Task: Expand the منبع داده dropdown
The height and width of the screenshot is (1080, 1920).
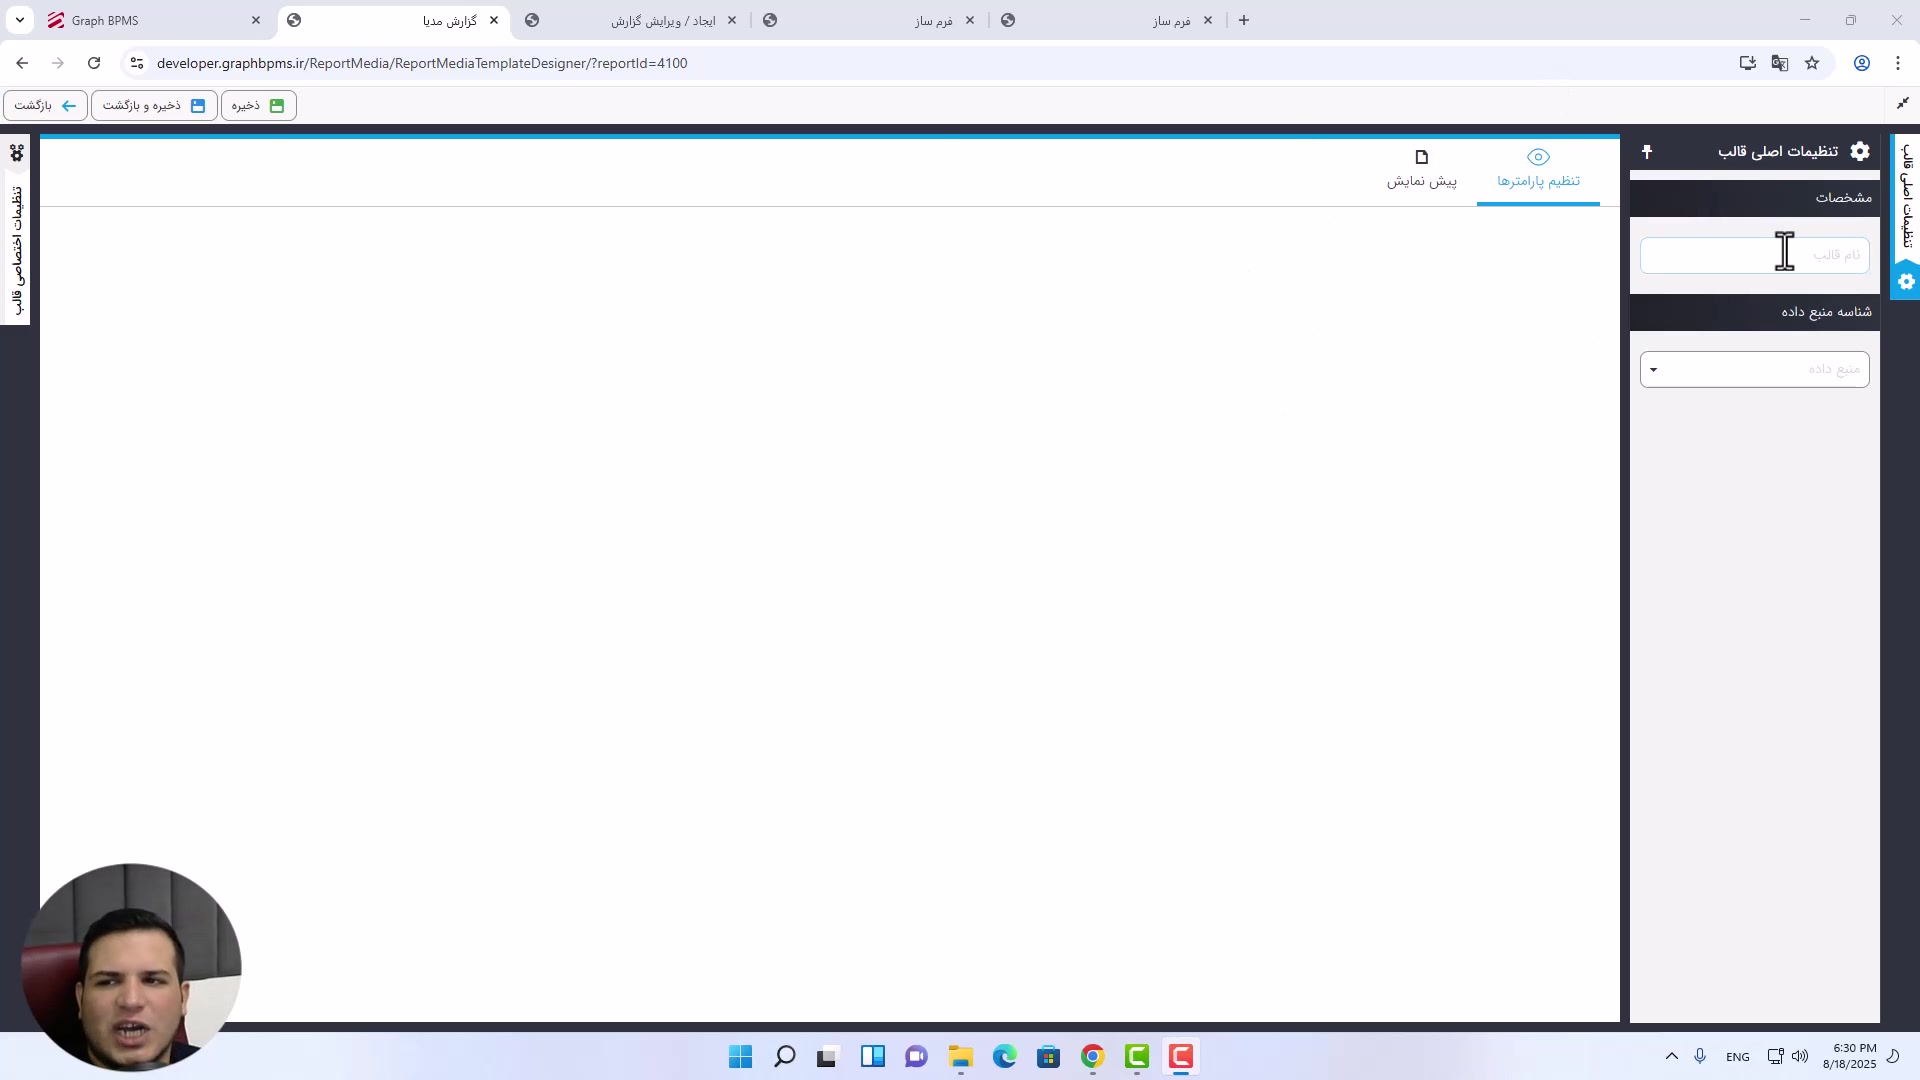Action: coord(1754,370)
